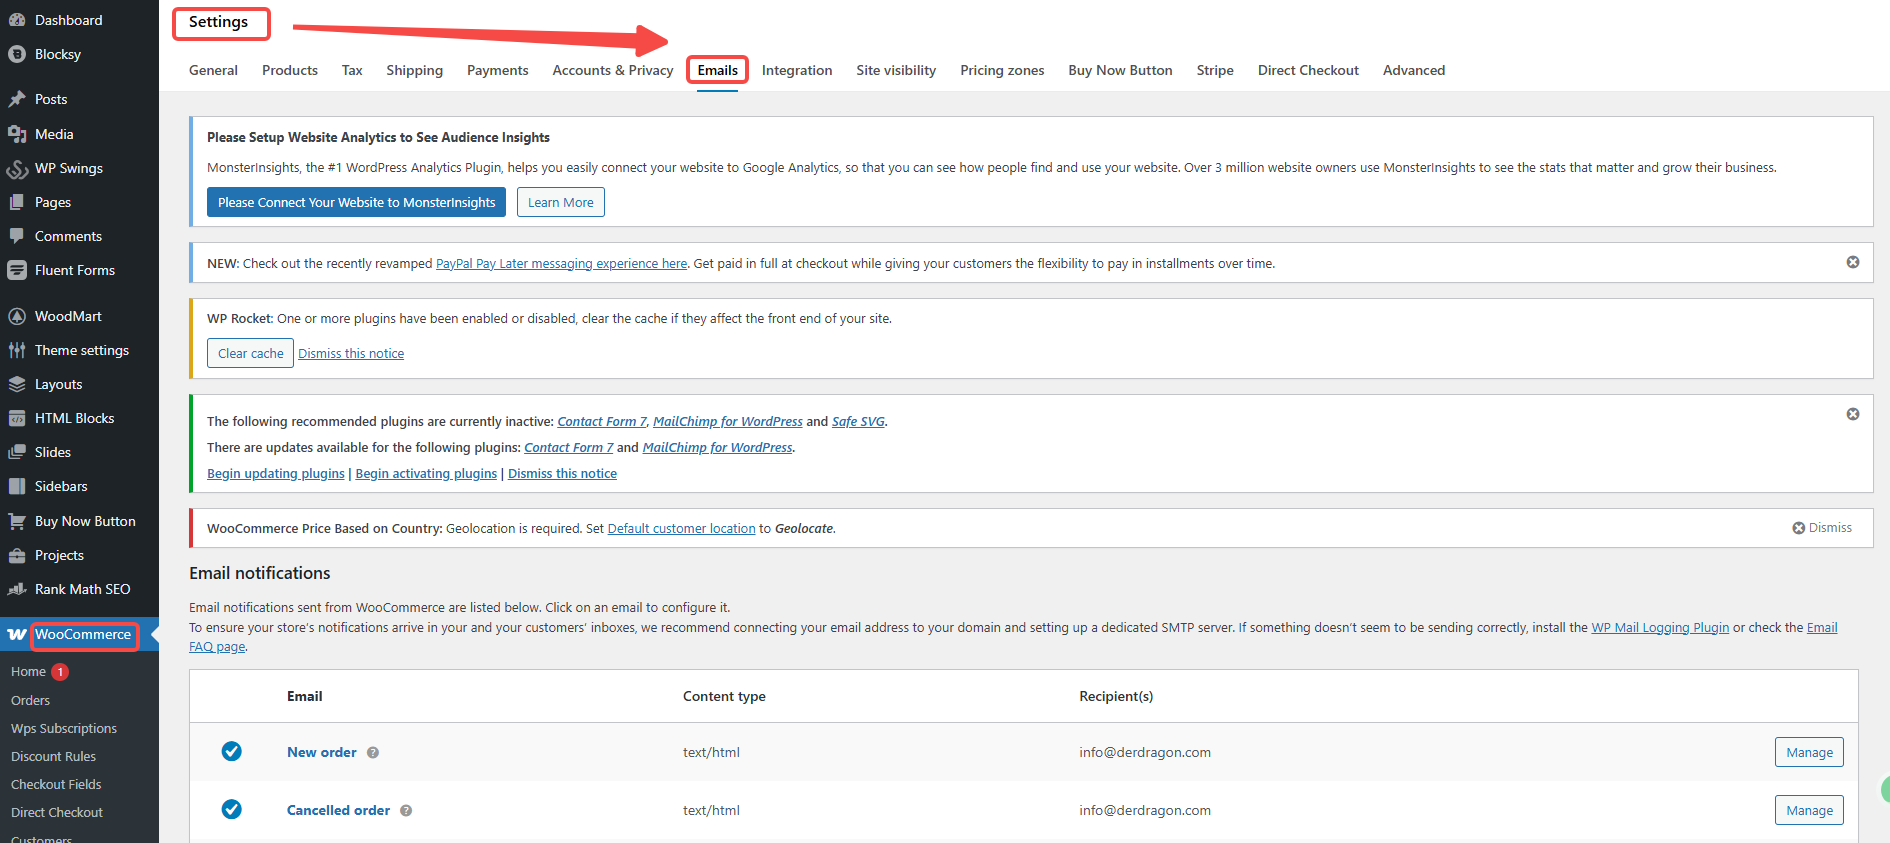This screenshot has height=843, width=1890.
Task: Click Please Connect Your Website to MonsterInsights
Action: coord(356,202)
